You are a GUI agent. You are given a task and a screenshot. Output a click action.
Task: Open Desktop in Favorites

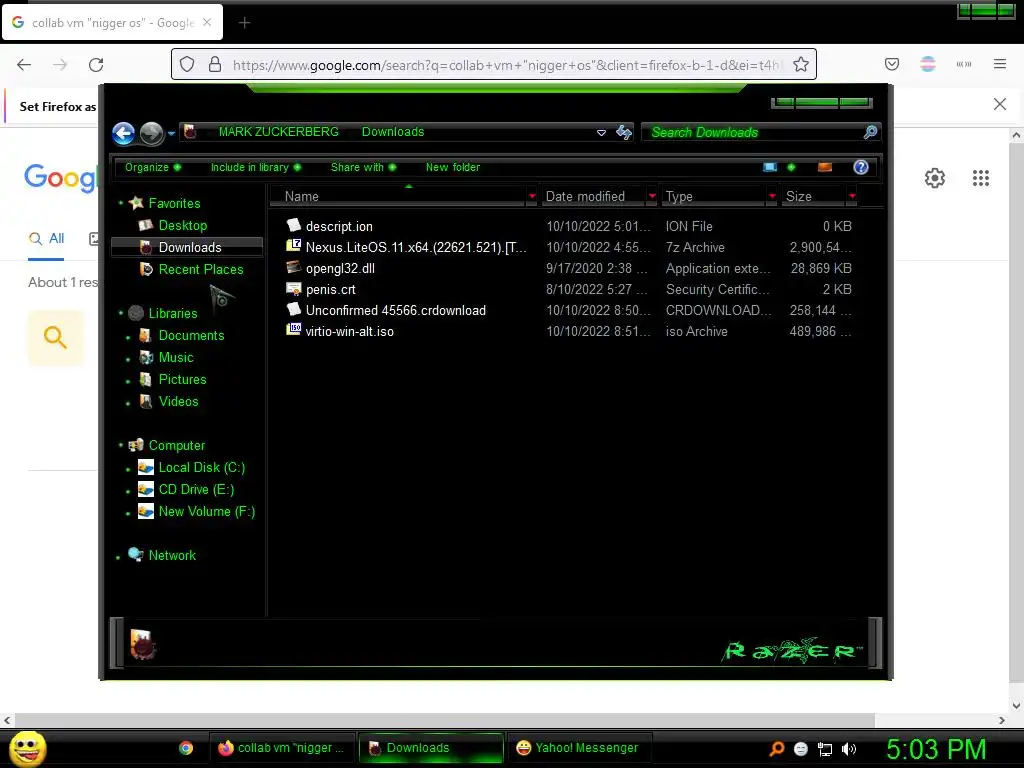(182, 225)
